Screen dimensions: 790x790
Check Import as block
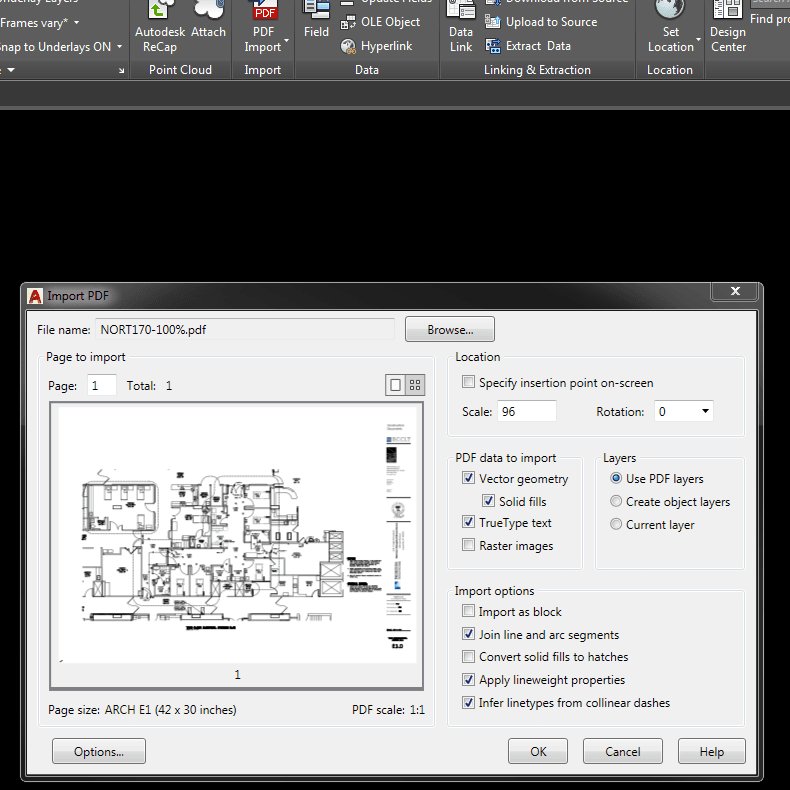(468, 611)
